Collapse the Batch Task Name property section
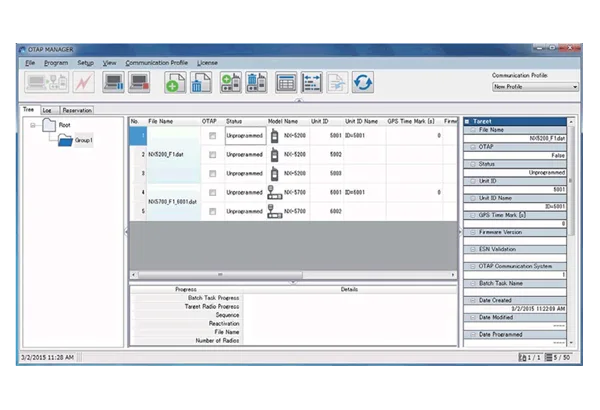Image resolution: width=600 pixels, height=410 pixels. click(473, 284)
